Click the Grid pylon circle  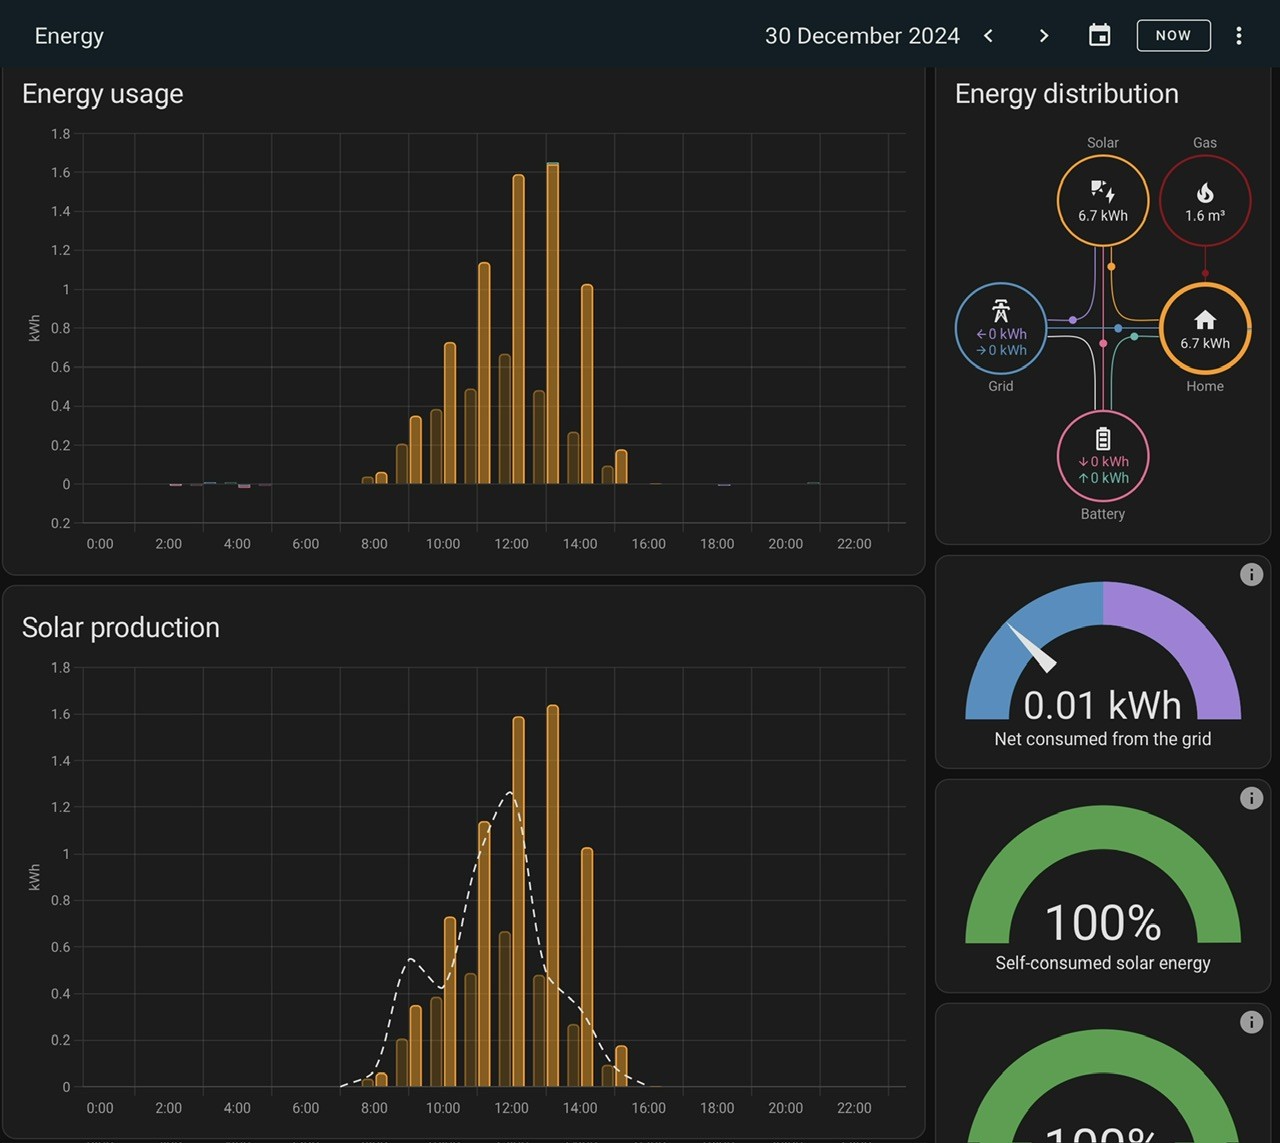pos(1001,328)
